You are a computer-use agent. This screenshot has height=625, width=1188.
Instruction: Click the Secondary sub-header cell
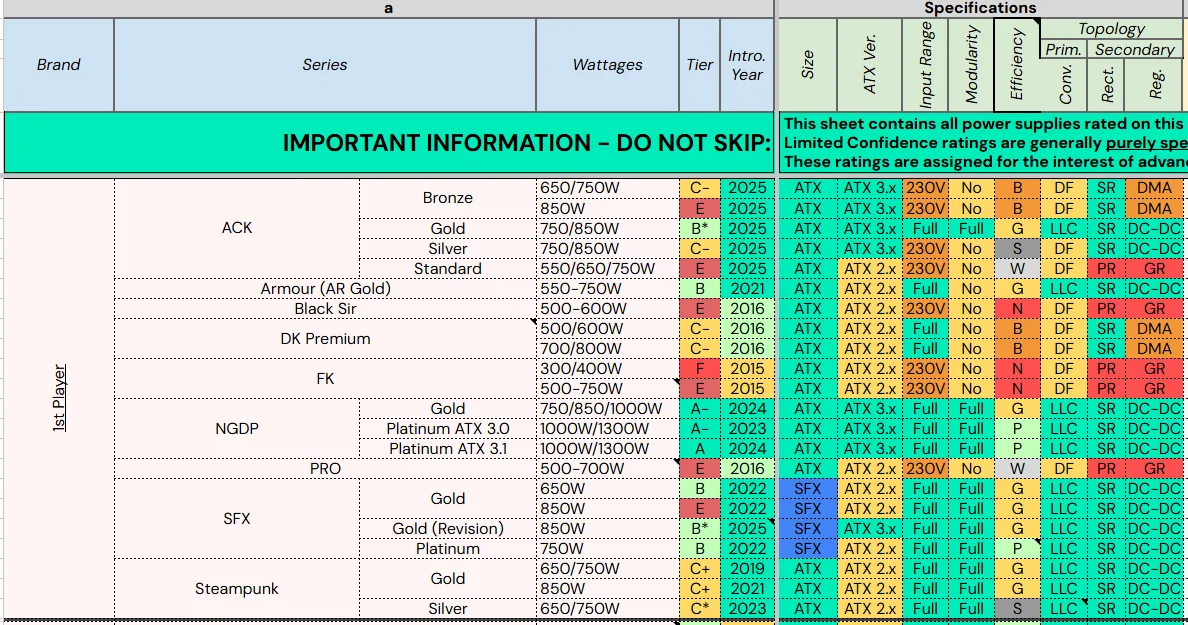pos(1135,49)
